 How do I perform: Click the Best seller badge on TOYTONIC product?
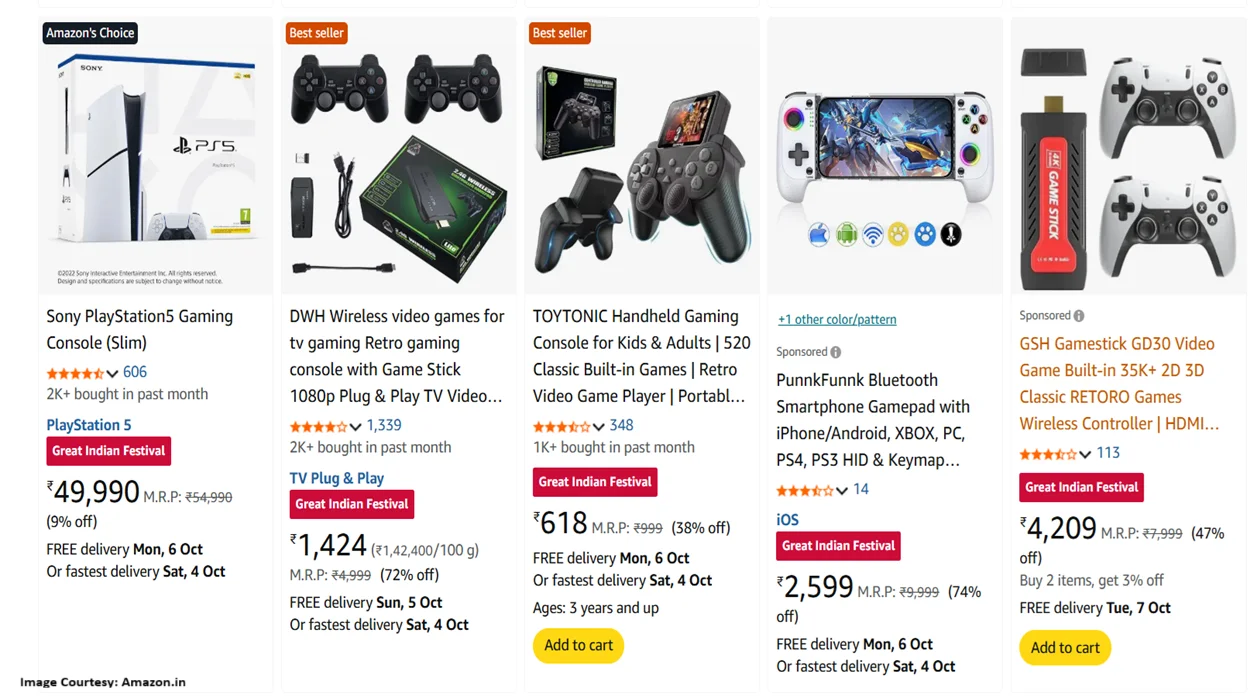coord(559,33)
